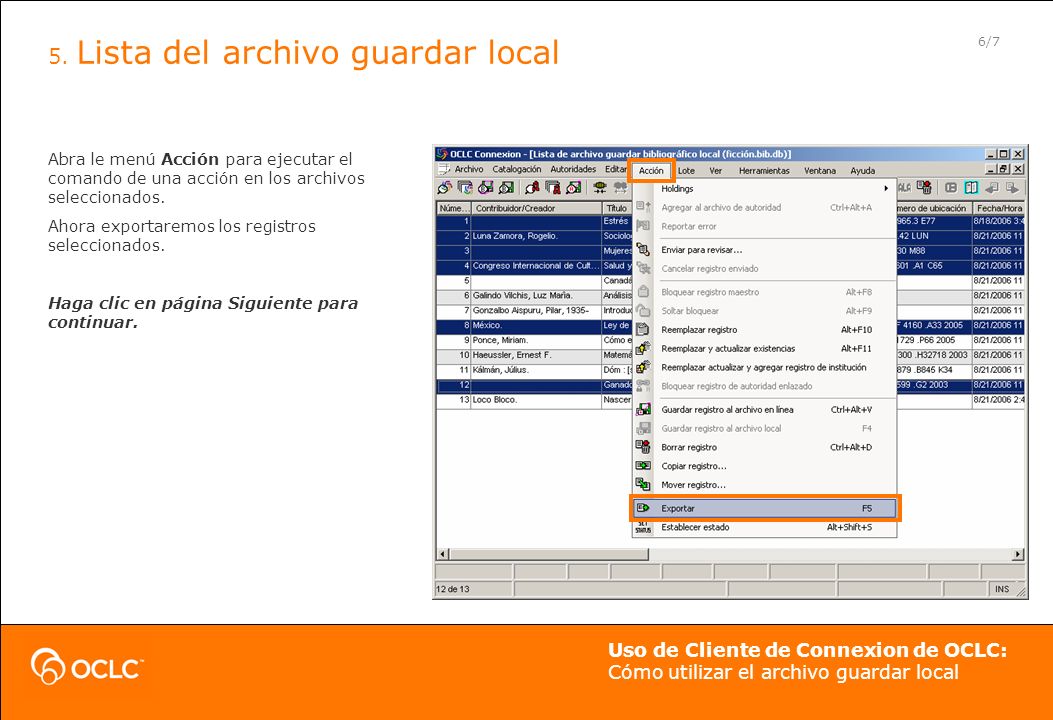1053x720 pixels.
Task: Click the Set Status icon beside Establecer estado
Action: coord(643,527)
